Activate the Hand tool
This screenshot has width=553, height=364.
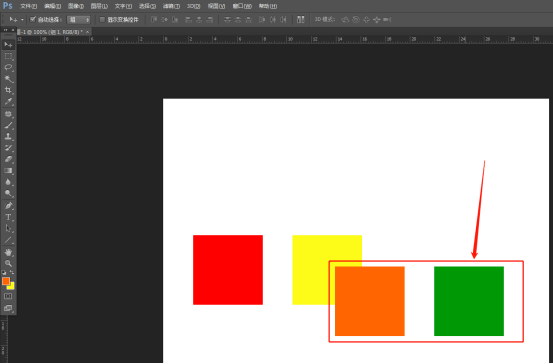[x=8, y=252]
